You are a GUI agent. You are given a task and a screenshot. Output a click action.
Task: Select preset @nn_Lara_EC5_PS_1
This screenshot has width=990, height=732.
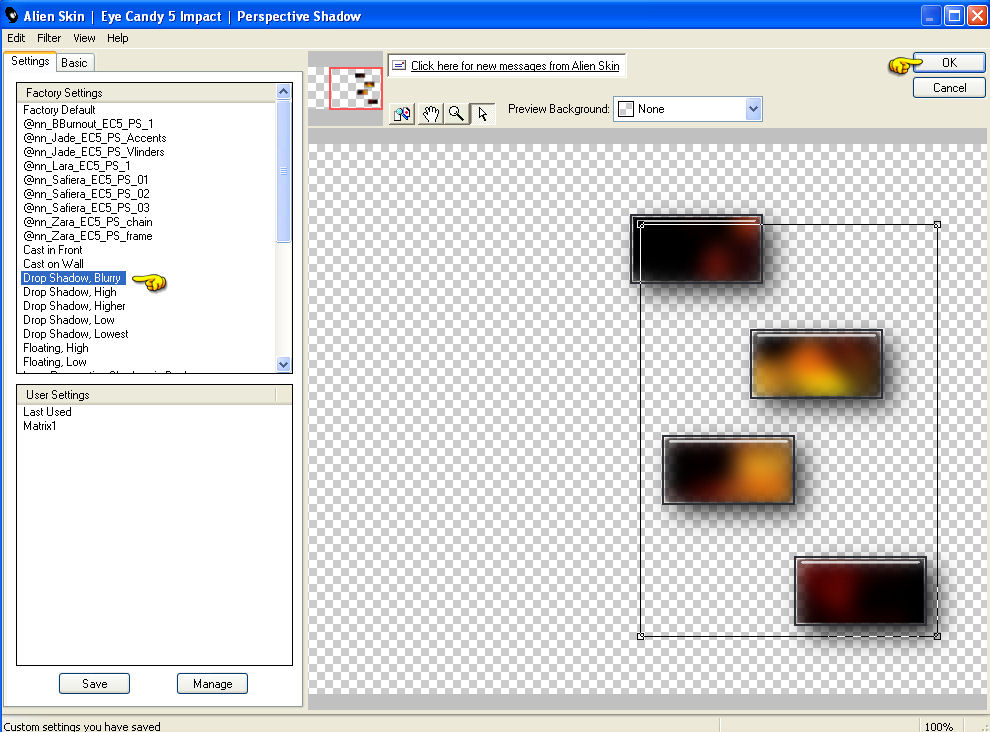pos(77,165)
